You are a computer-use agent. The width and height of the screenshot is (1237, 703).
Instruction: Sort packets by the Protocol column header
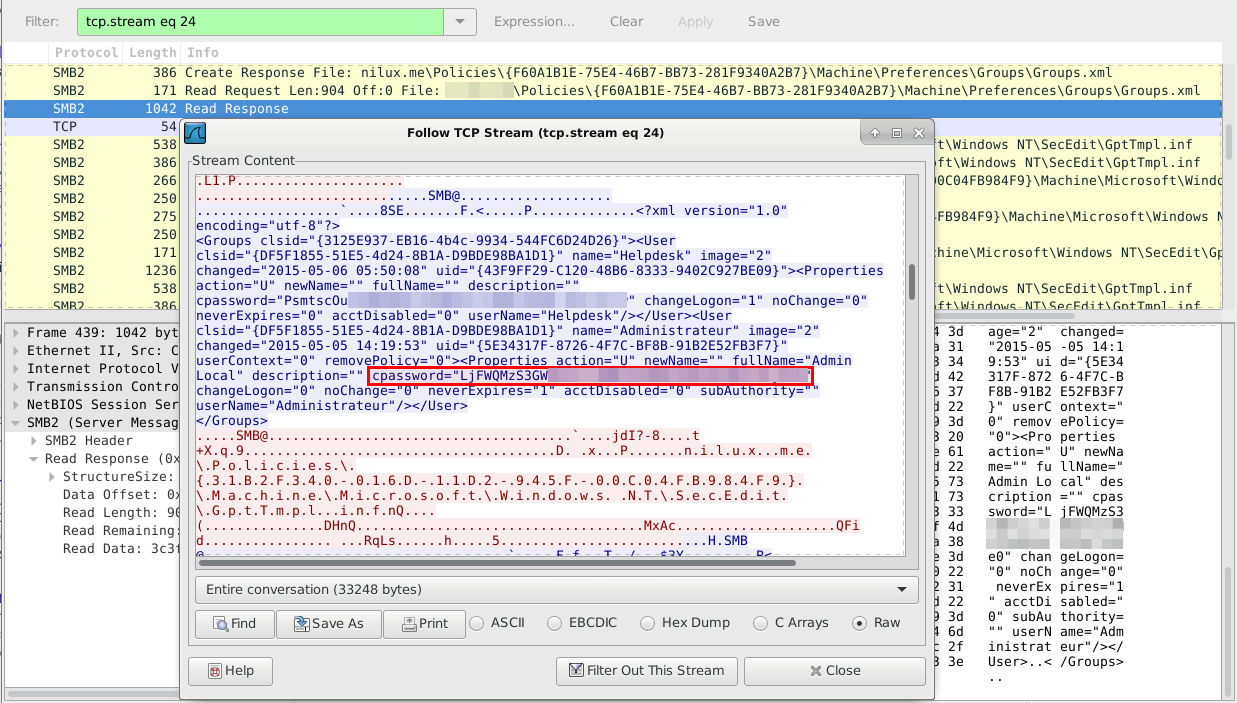point(86,52)
